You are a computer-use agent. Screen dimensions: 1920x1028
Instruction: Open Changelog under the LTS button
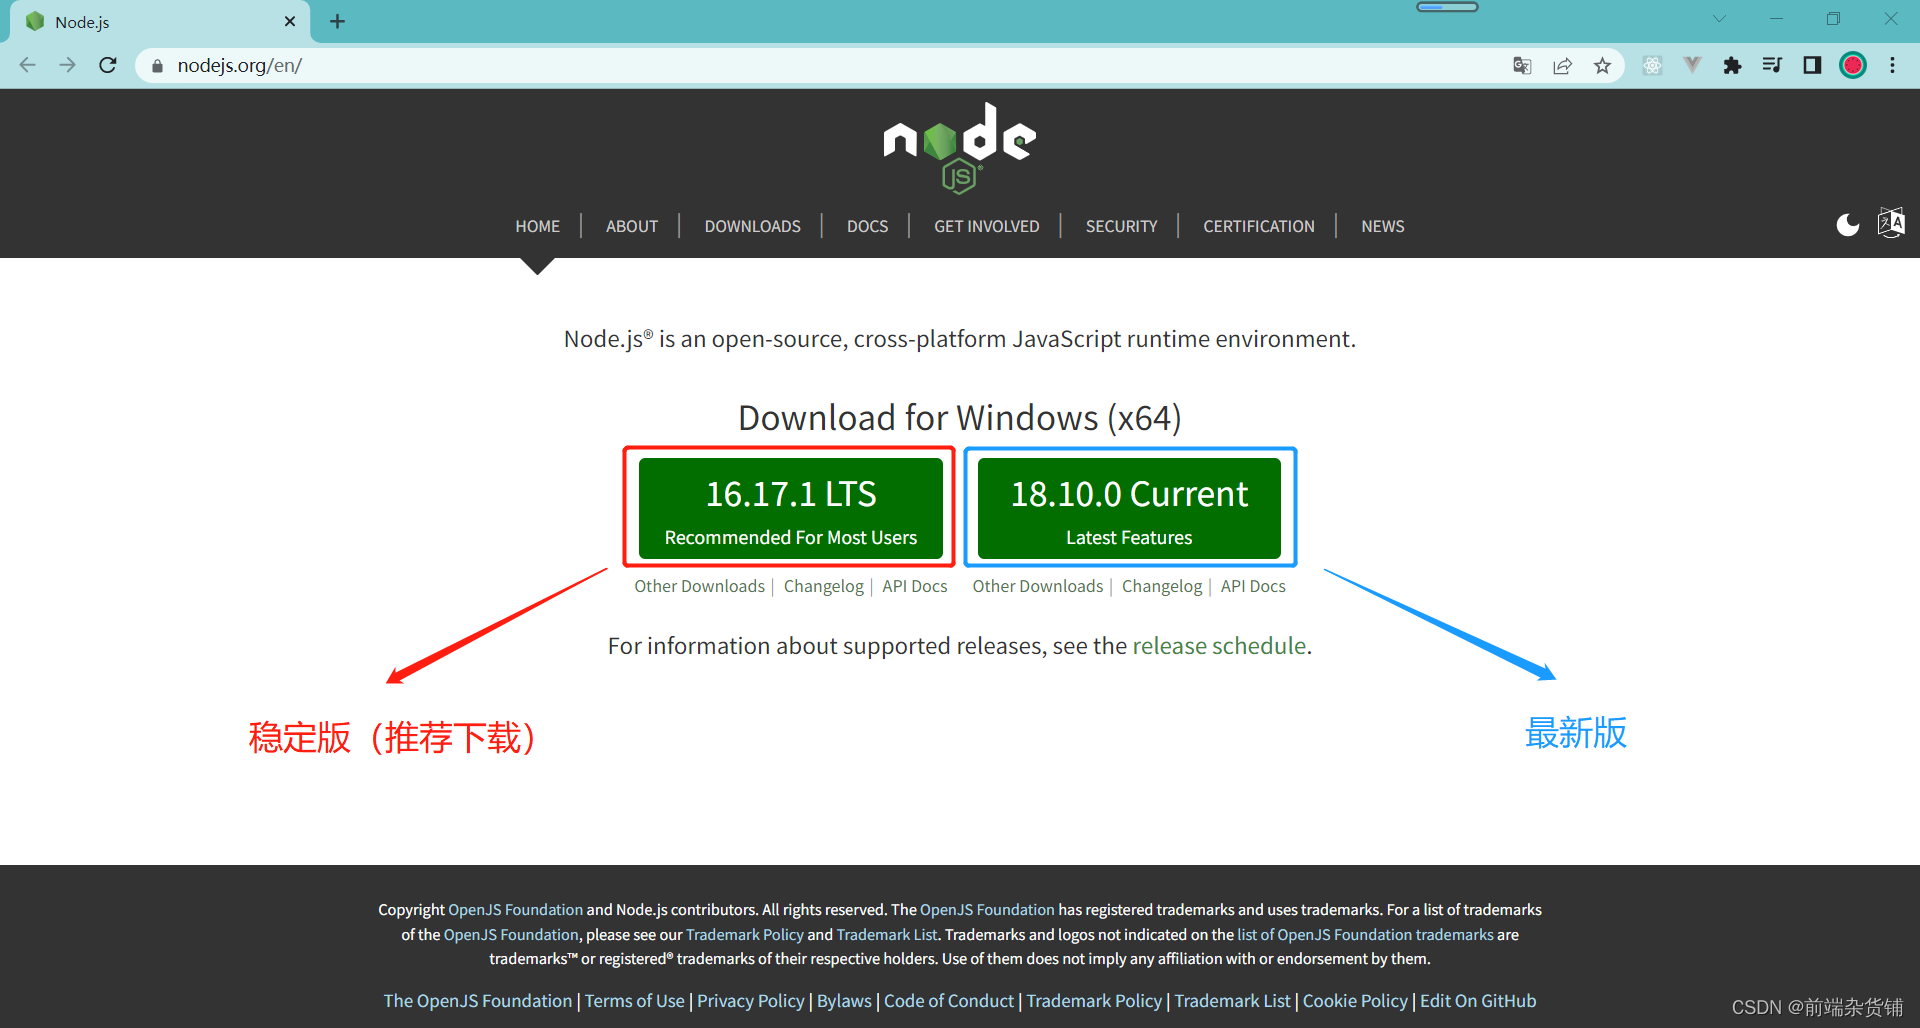tap(823, 587)
